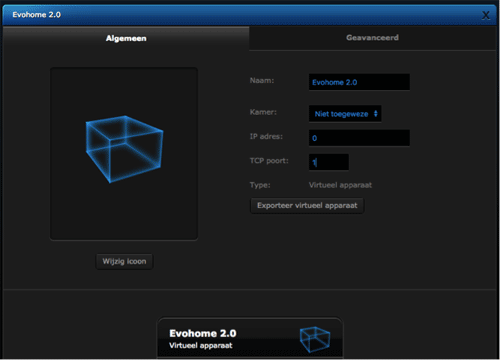This screenshot has width=500, height=360.
Task: Click the Kamer: label
Action: [263, 112]
